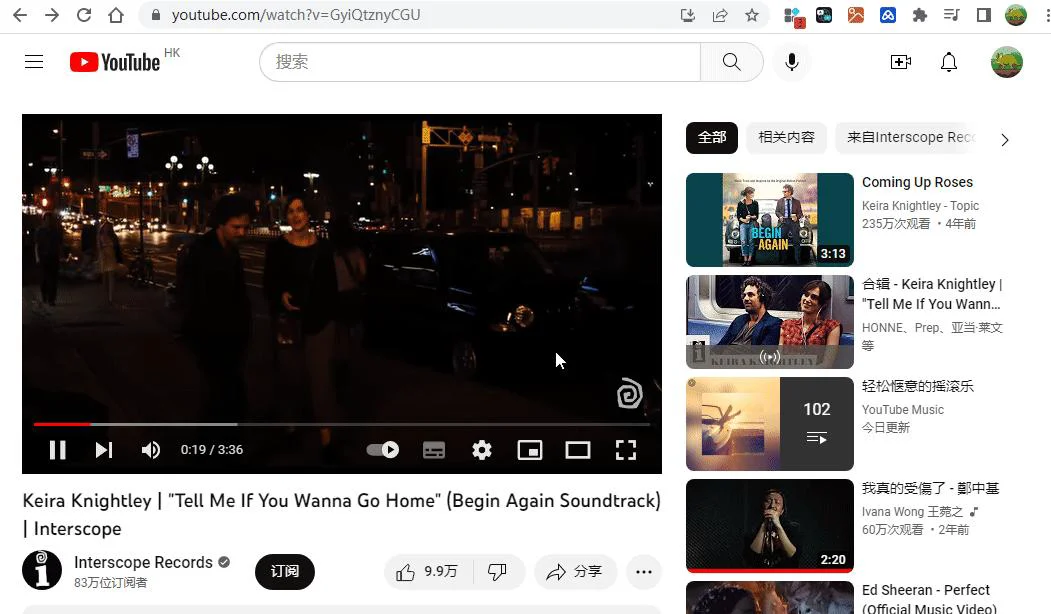
Task: Open more actions three-dot menu
Action: click(x=643, y=572)
